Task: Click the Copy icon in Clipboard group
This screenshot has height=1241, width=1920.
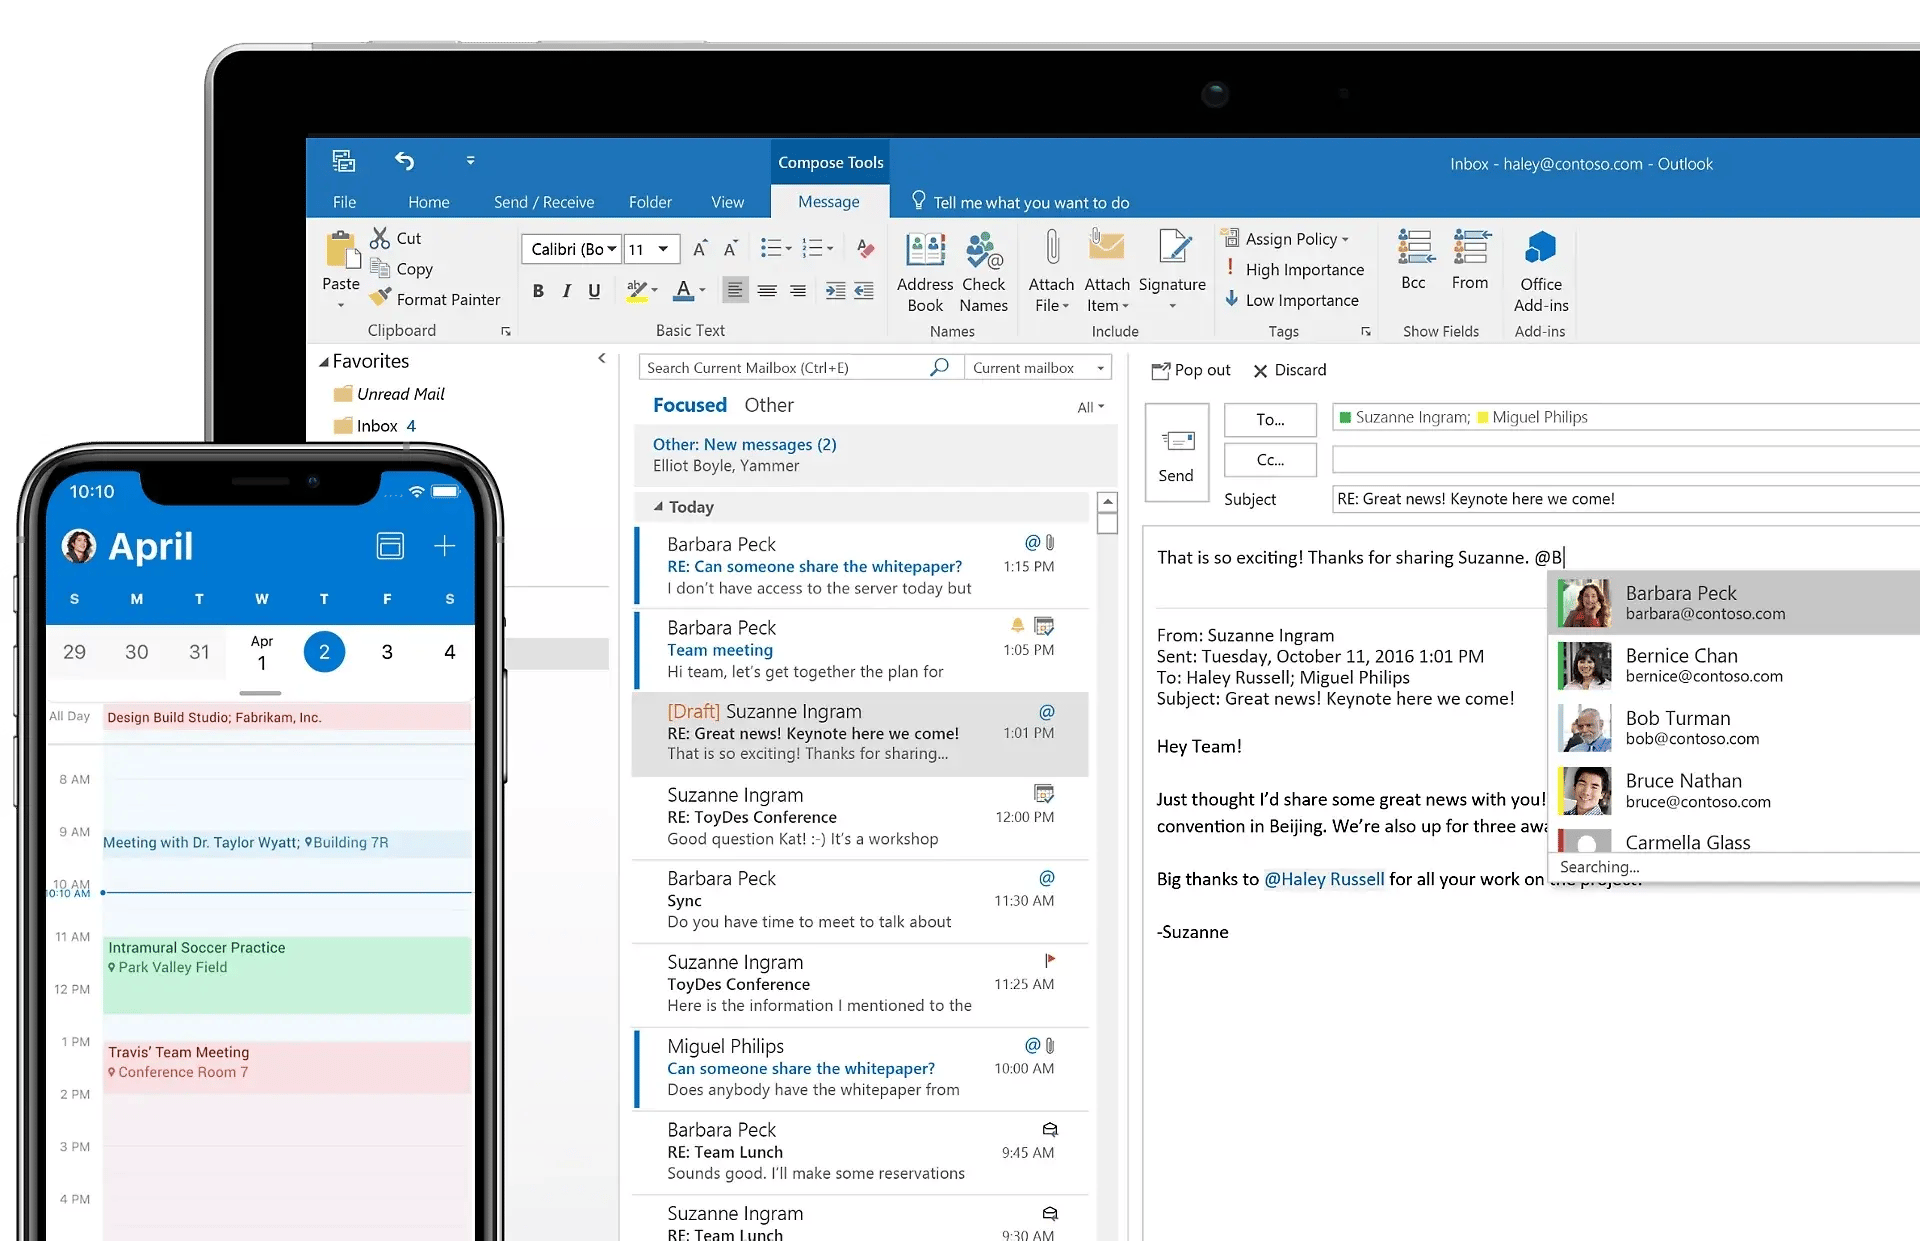Action: (x=380, y=268)
